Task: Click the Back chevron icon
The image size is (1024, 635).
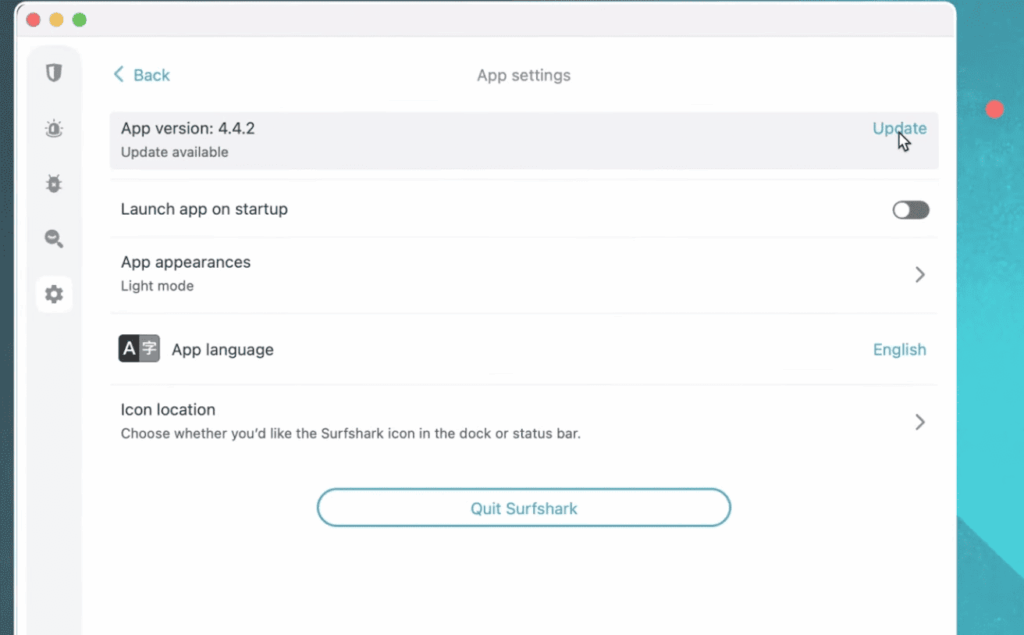Action: [119, 75]
